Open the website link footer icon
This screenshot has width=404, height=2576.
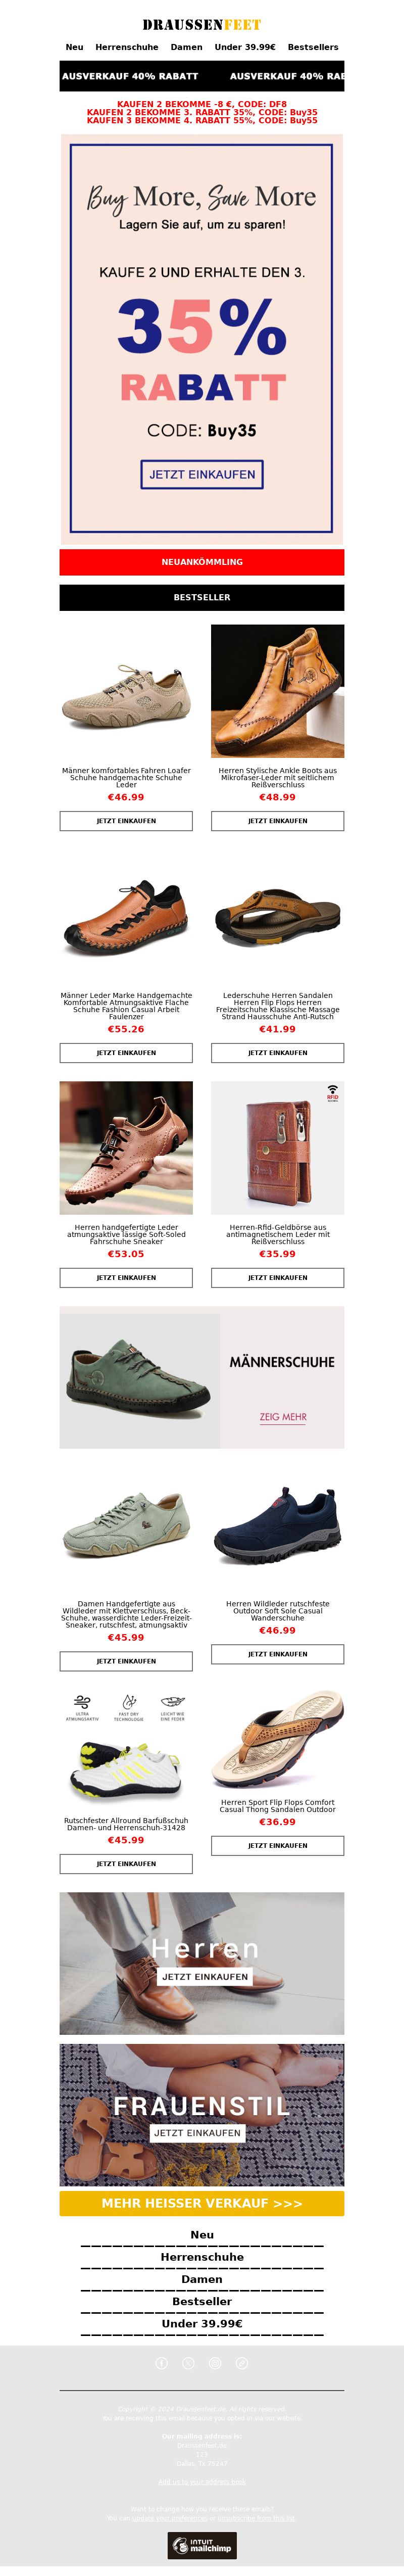241,2363
